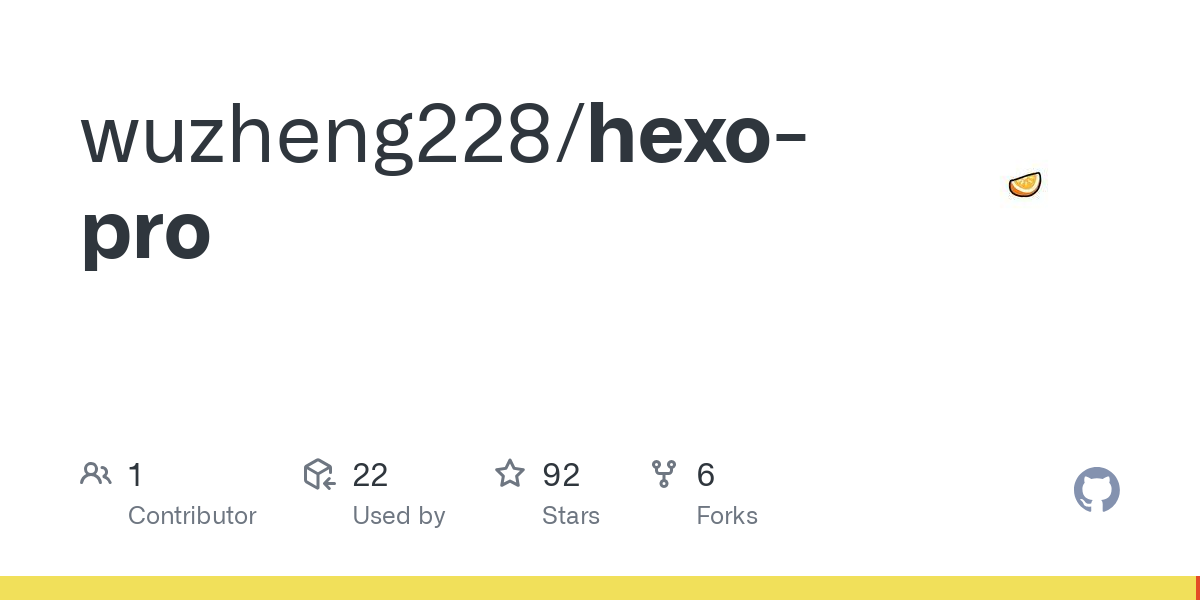Select the fork count 6
Screen dimensions: 1200x600
706,475
